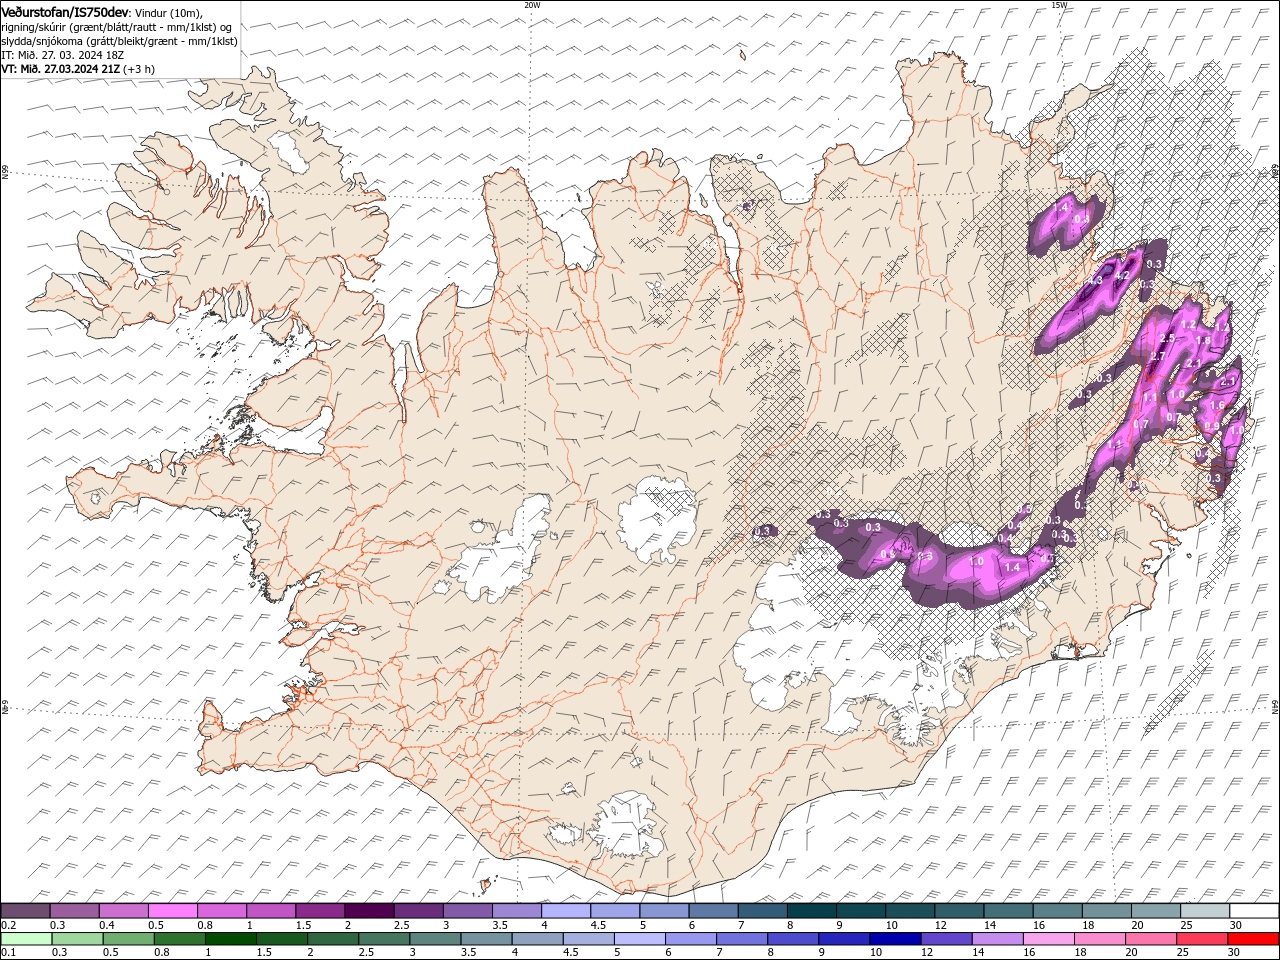Pick upper legend swatch between 0.5 and 0.8
The image size is (1280, 960).
pyautogui.click(x=173, y=910)
